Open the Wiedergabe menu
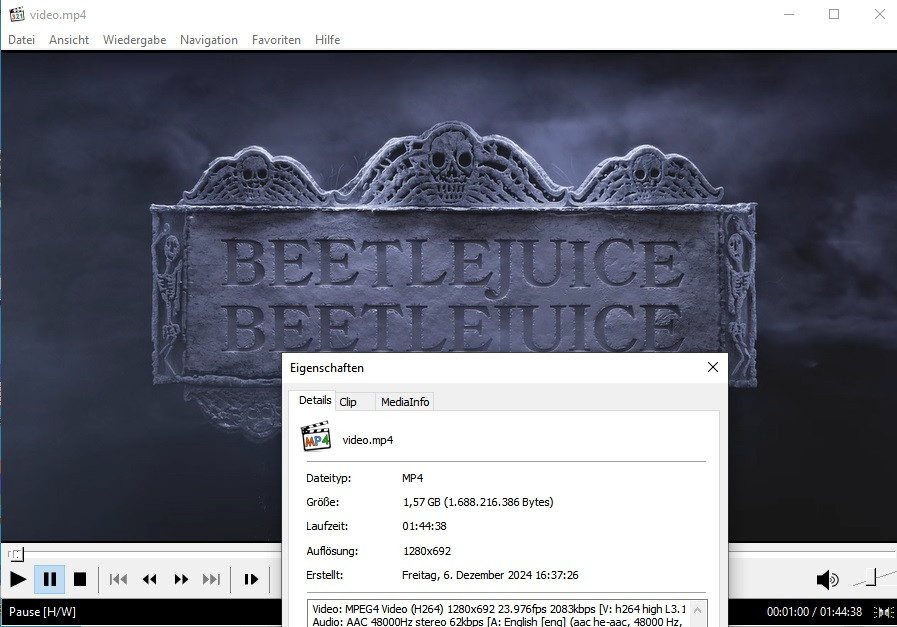Screen dimensions: 897x627 tap(134, 40)
